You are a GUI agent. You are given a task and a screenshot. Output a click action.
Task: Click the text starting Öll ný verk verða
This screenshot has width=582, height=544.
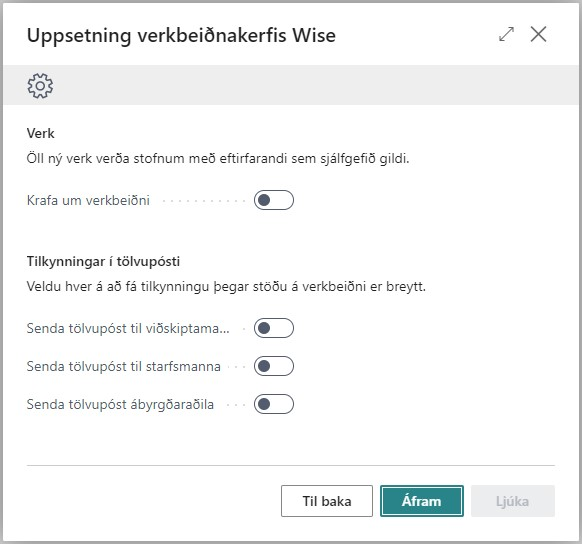218,159
